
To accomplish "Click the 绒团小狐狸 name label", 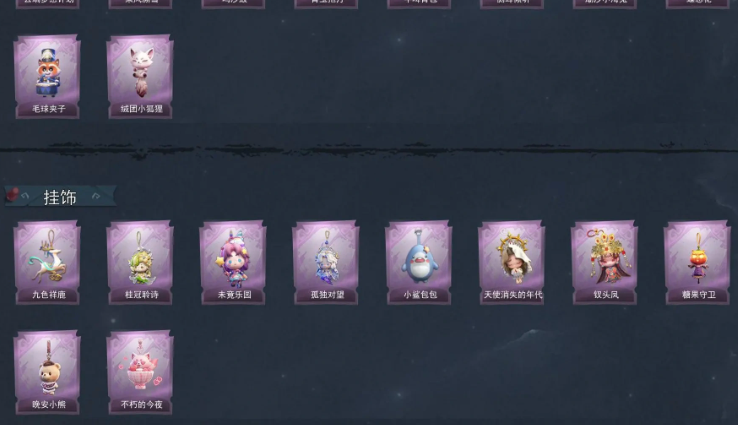I will 142,109.
